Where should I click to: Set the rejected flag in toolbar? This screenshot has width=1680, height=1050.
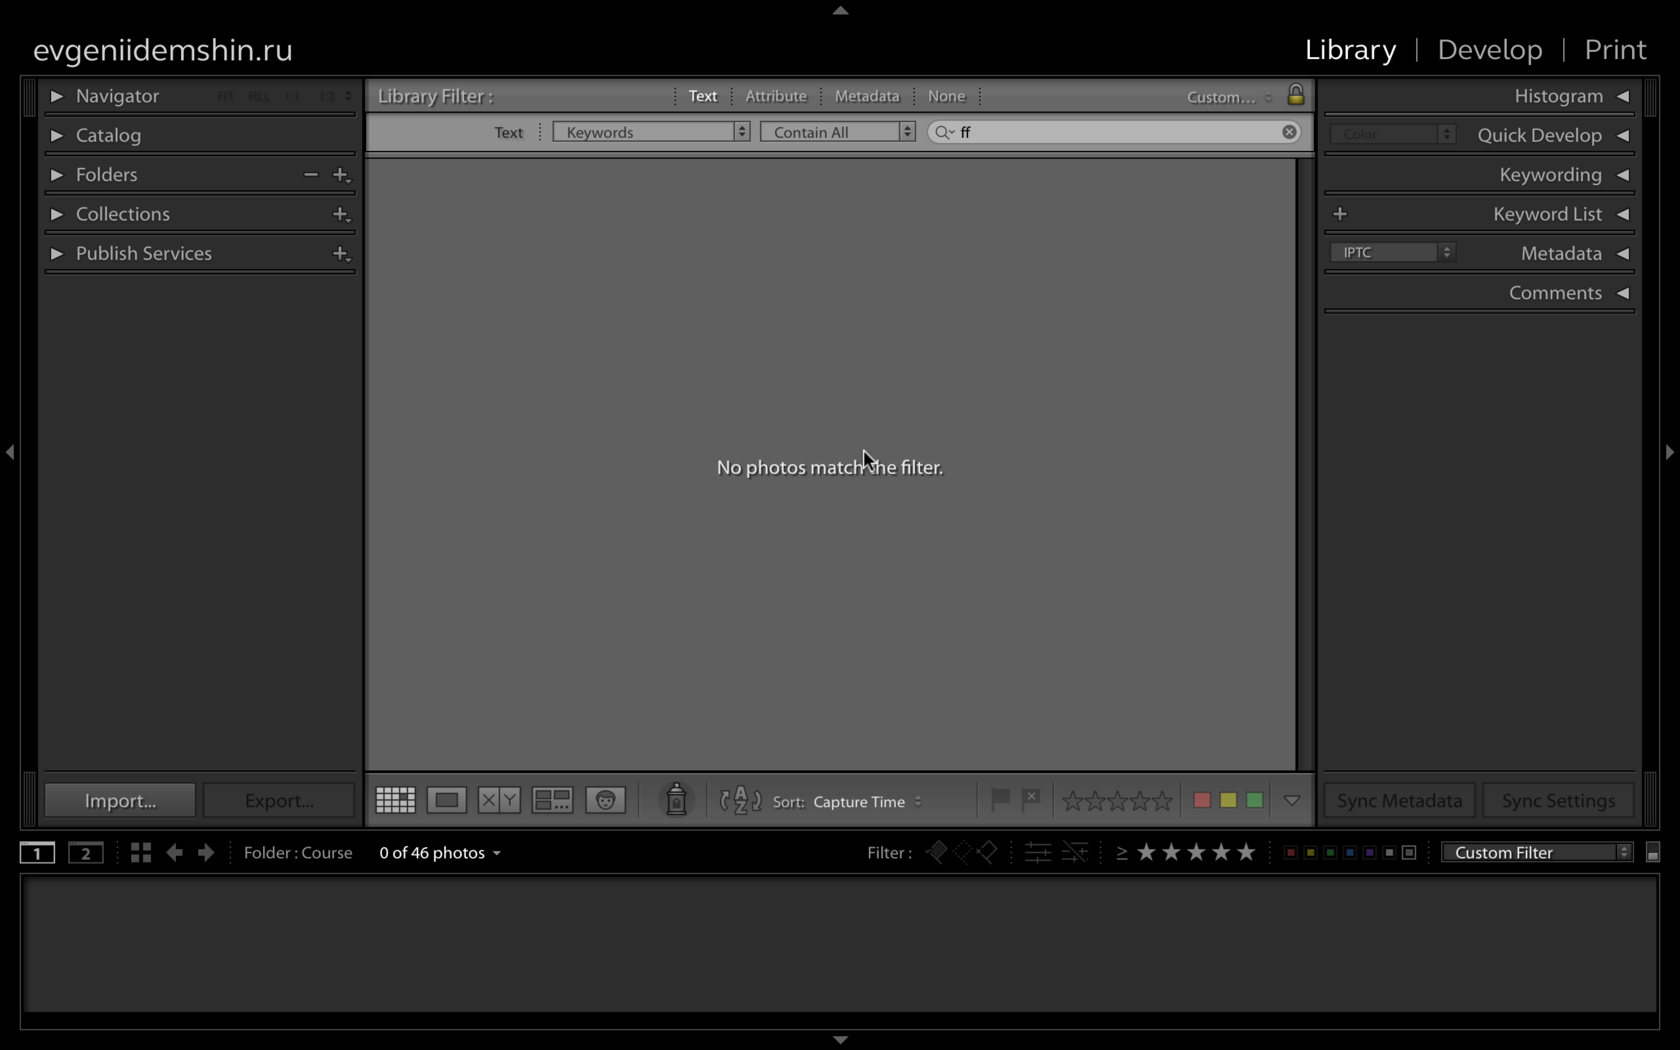coord(1031,799)
